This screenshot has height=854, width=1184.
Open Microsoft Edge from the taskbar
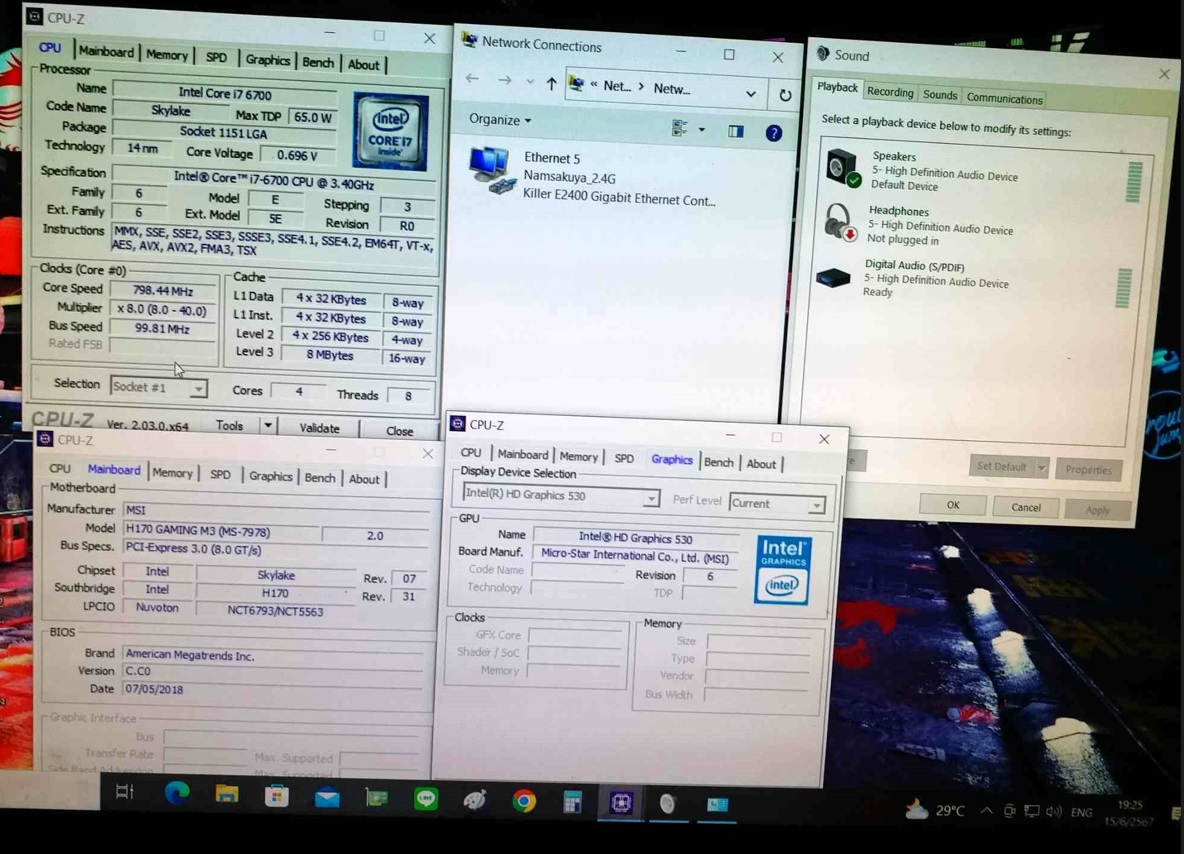pos(177,792)
